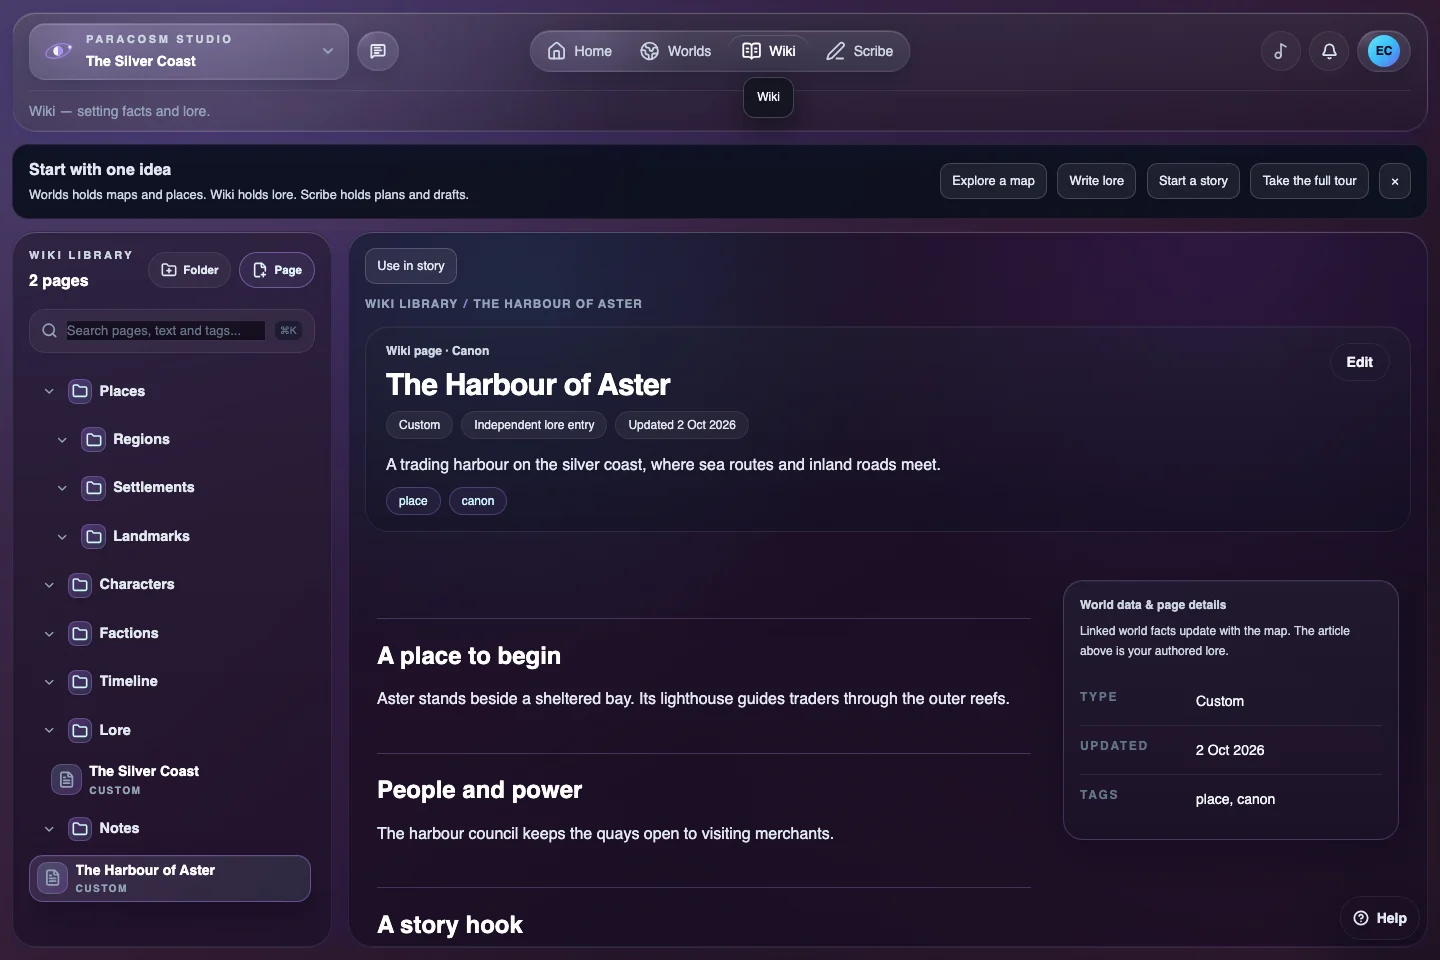This screenshot has height=960, width=1440.
Task: Select the canon tag chip
Action: (478, 501)
